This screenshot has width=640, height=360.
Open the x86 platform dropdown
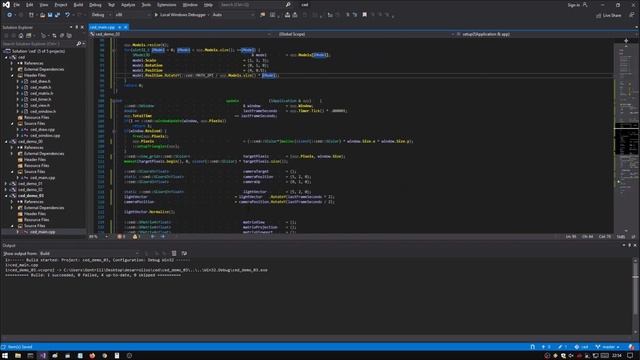pos(132,15)
